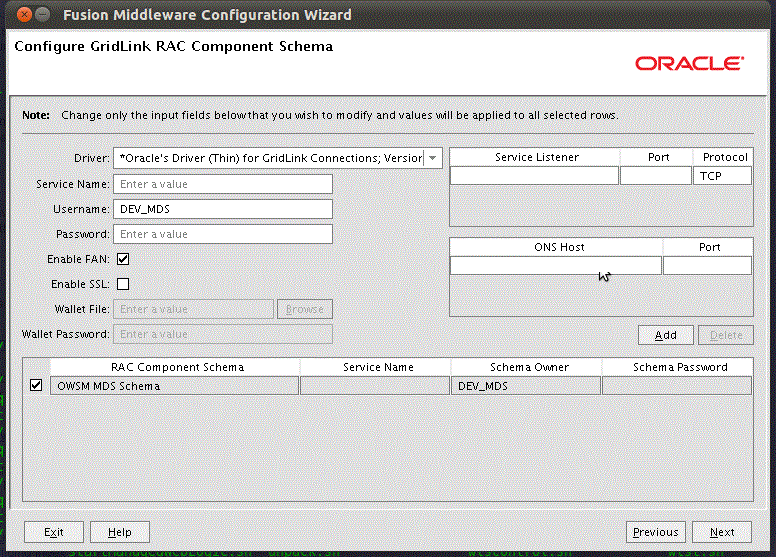Click the Service Listener Port cell
776x557 pixels.
coord(656,176)
